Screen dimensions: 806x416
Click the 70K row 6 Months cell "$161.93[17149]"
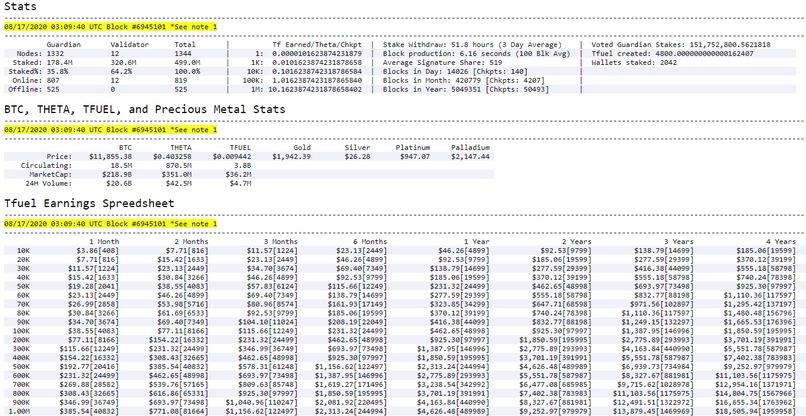click(x=357, y=304)
